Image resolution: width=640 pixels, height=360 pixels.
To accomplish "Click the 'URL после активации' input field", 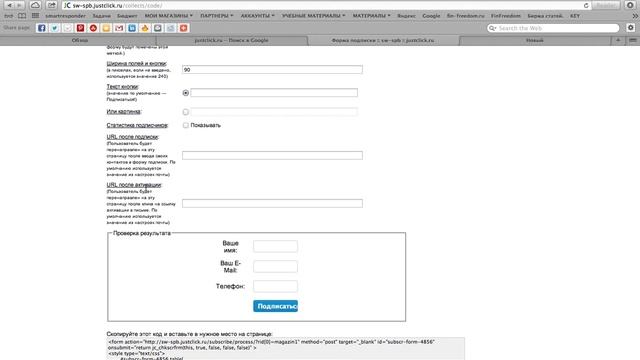I will click(272, 203).
